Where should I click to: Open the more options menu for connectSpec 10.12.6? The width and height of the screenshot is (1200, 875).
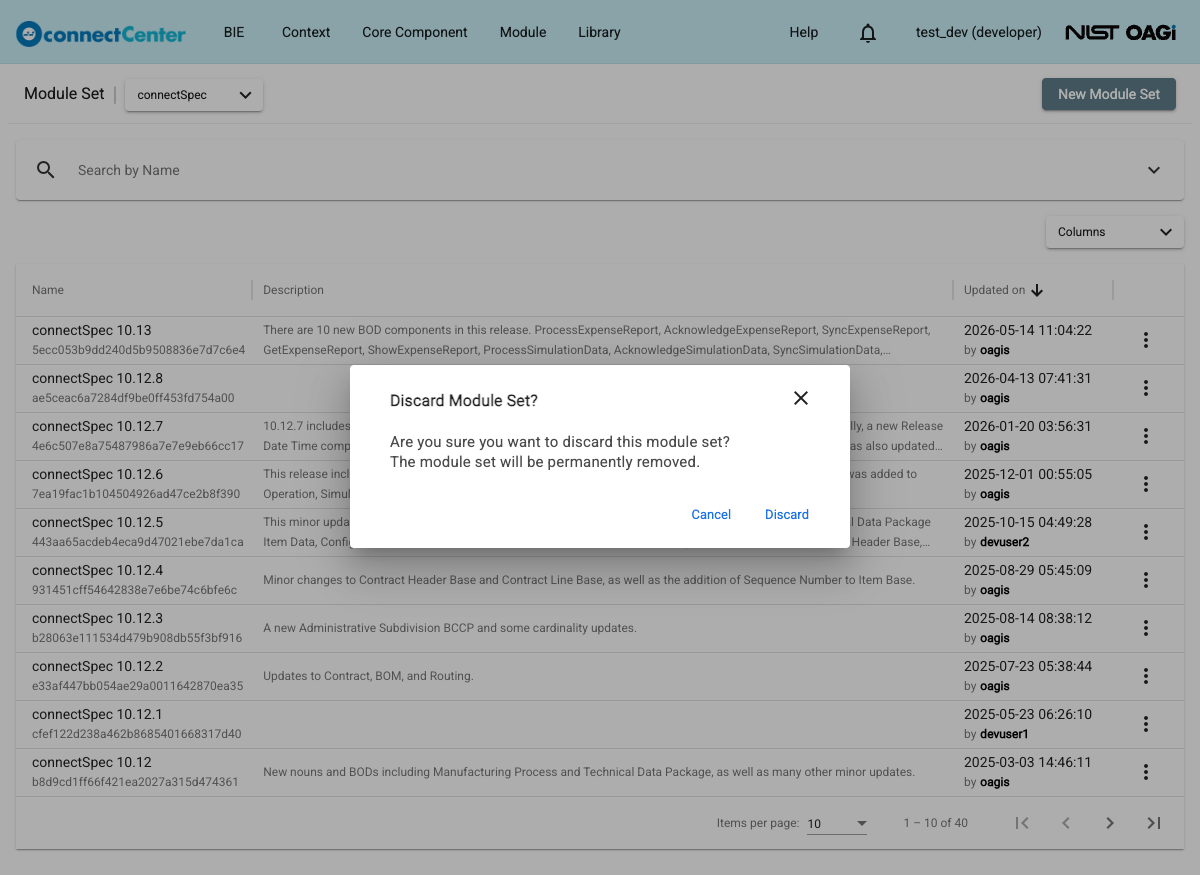[x=1146, y=484]
